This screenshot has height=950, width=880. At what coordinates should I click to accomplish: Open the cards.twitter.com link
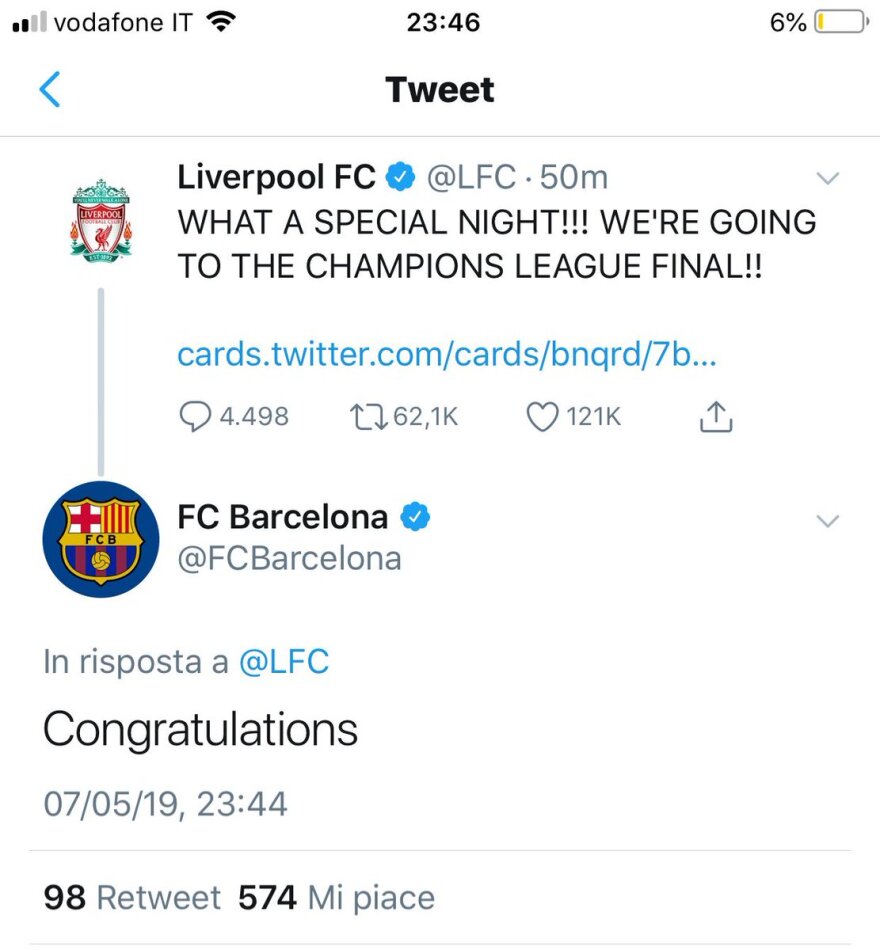point(445,355)
